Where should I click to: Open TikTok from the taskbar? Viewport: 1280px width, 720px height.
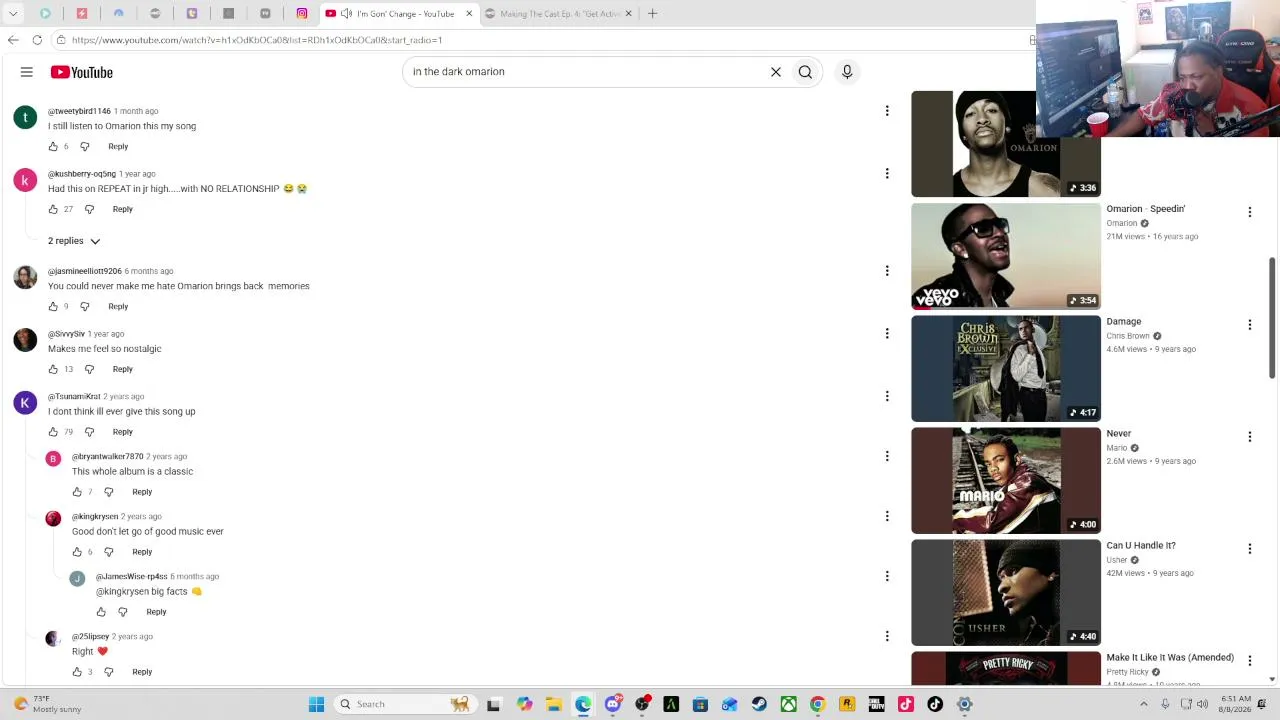tap(935, 704)
